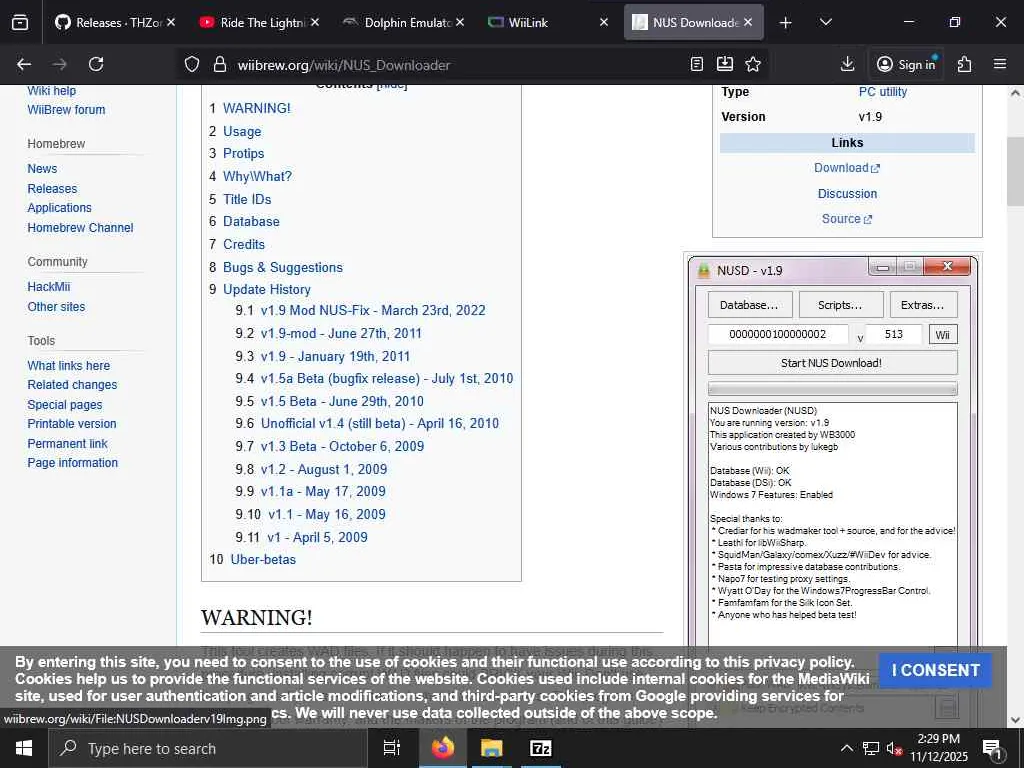Jump to Database section

[x=251, y=221]
